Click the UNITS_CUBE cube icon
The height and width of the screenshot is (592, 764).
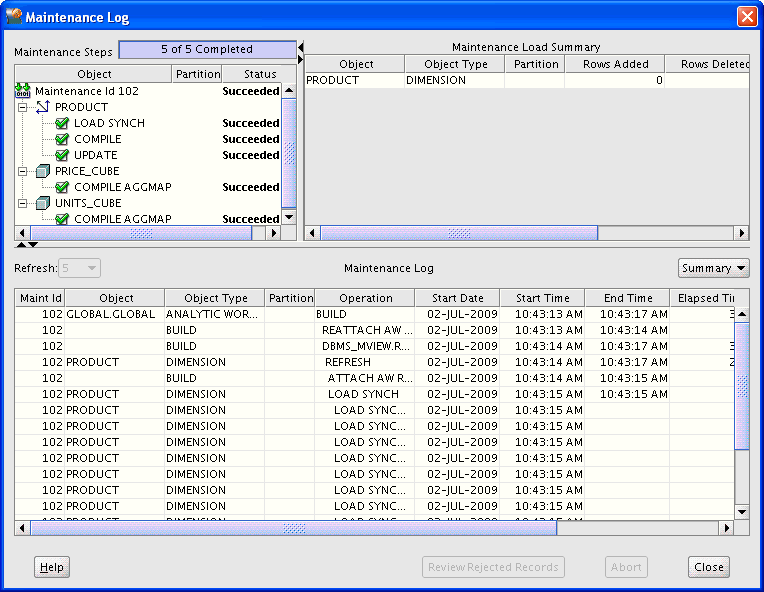coord(43,203)
